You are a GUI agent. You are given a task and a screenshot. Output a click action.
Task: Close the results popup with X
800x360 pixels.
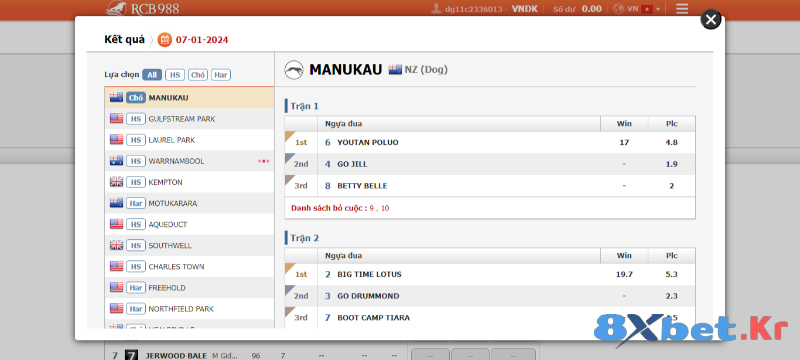(711, 20)
